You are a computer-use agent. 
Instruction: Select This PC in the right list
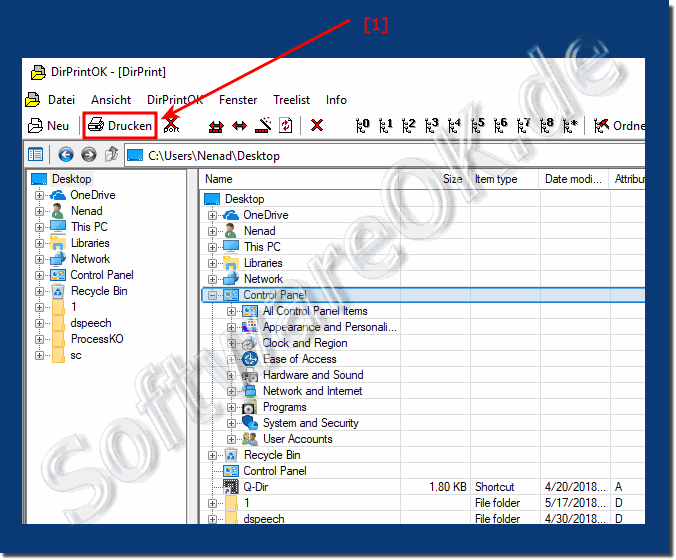(262, 247)
